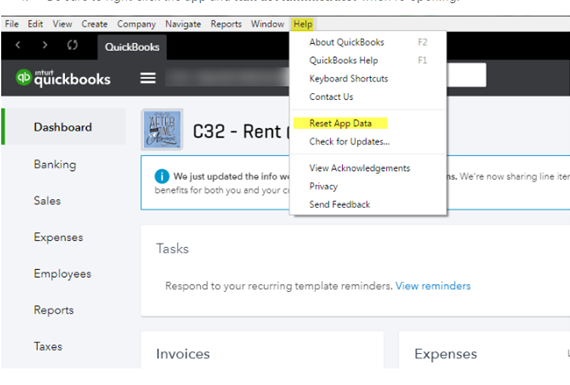Click the refresh page icon

pos(72,45)
